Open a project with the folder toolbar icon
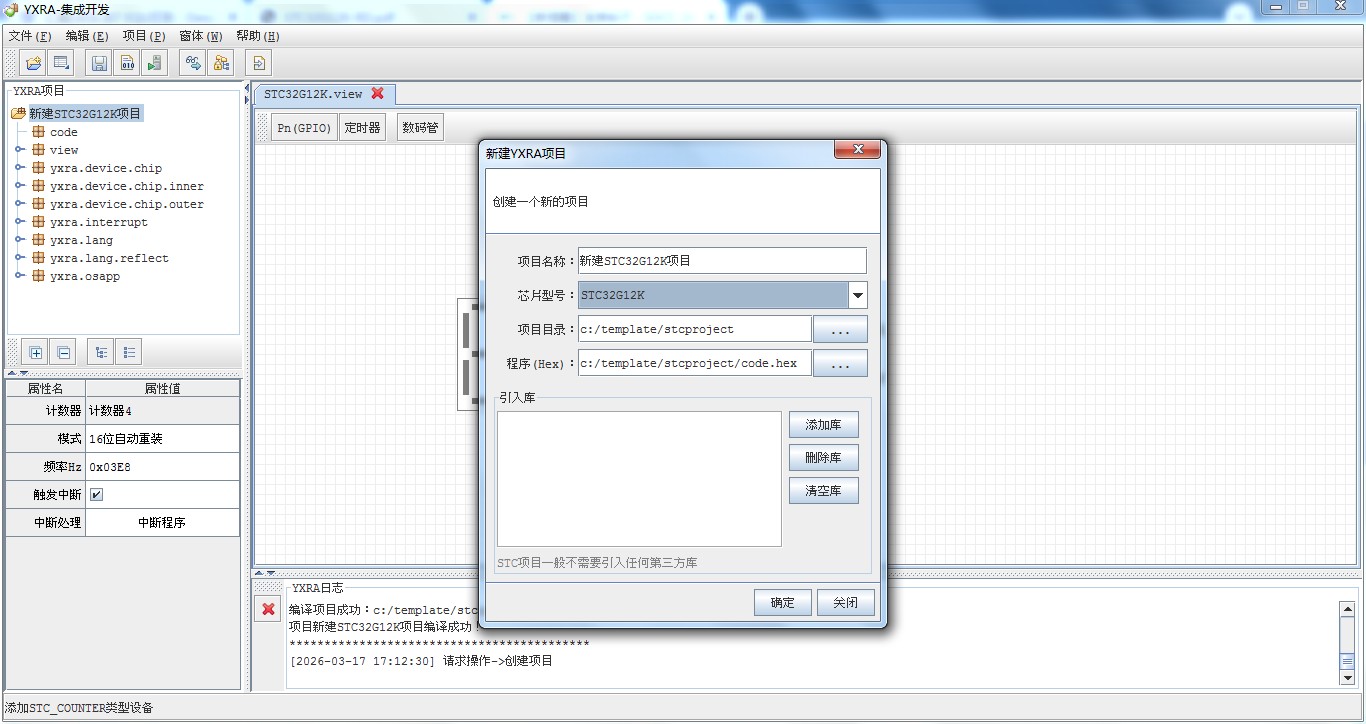 pyautogui.click(x=32, y=62)
